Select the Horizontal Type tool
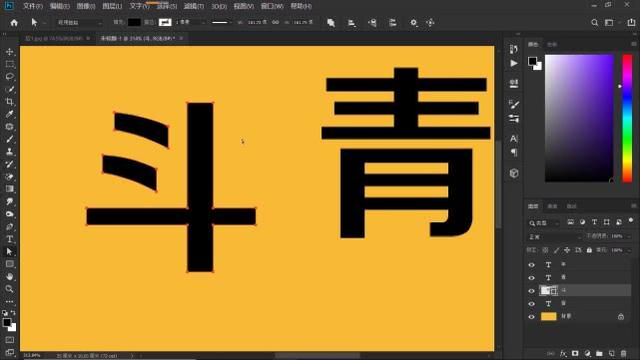The image size is (640, 360). (x=10, y=239)
